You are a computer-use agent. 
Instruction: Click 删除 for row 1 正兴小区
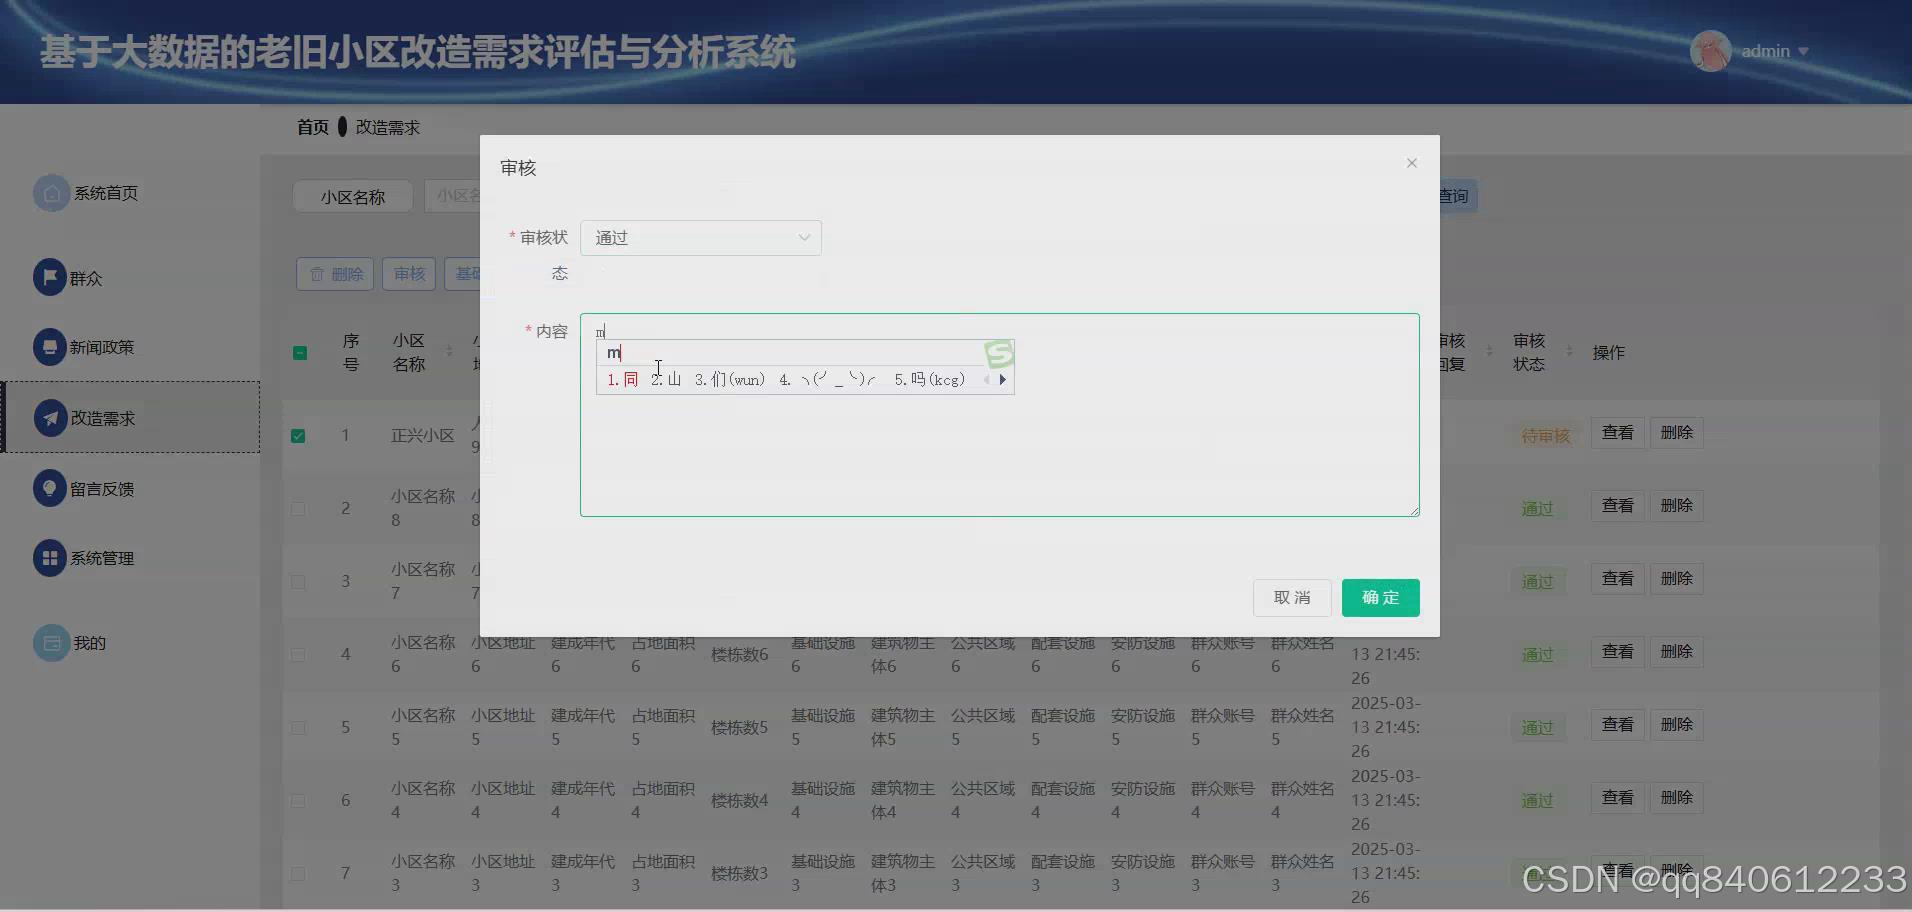coord(1676,433)
